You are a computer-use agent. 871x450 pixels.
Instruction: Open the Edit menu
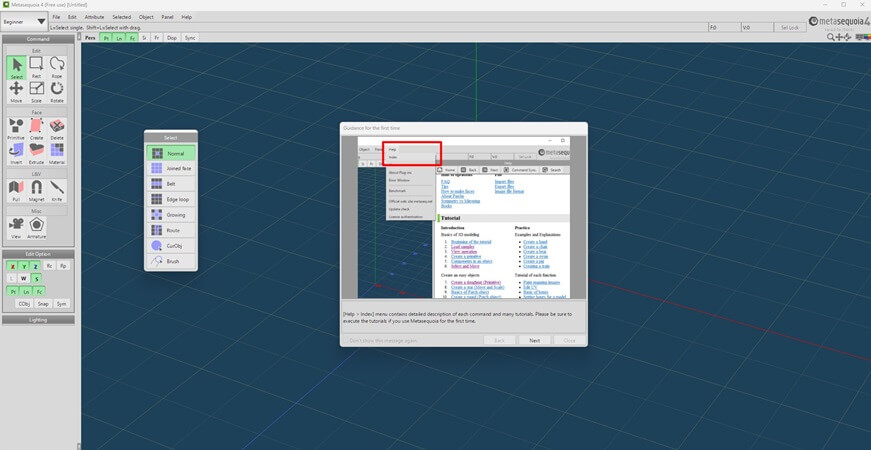click(x=72, y=17)
